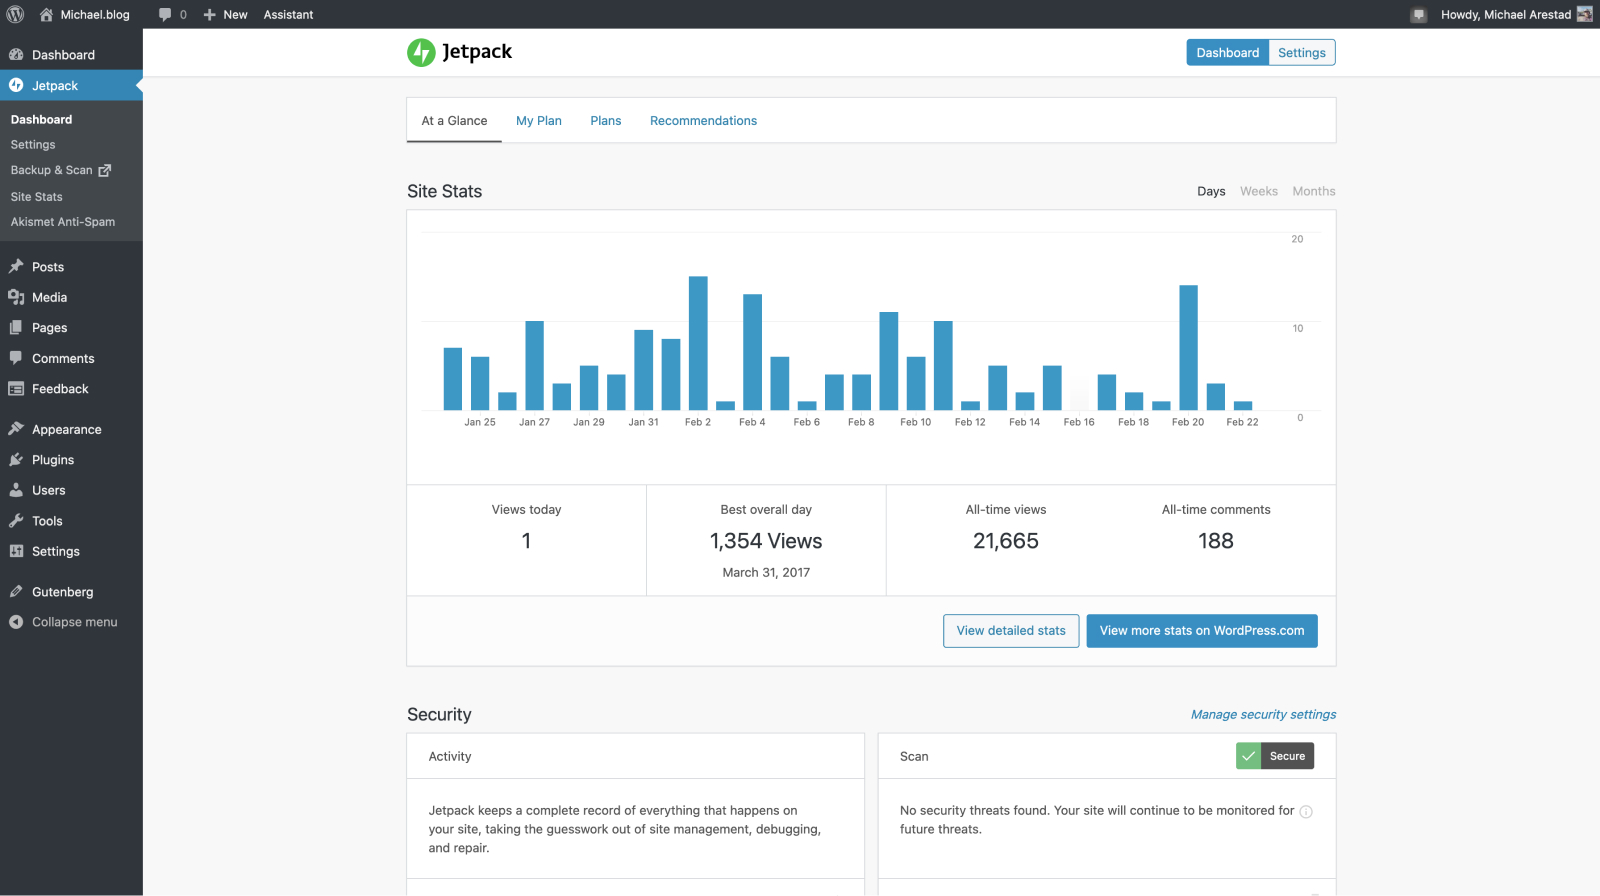Click the Jetpack green logo
1600x896 pixels.
tap(421, 52)
